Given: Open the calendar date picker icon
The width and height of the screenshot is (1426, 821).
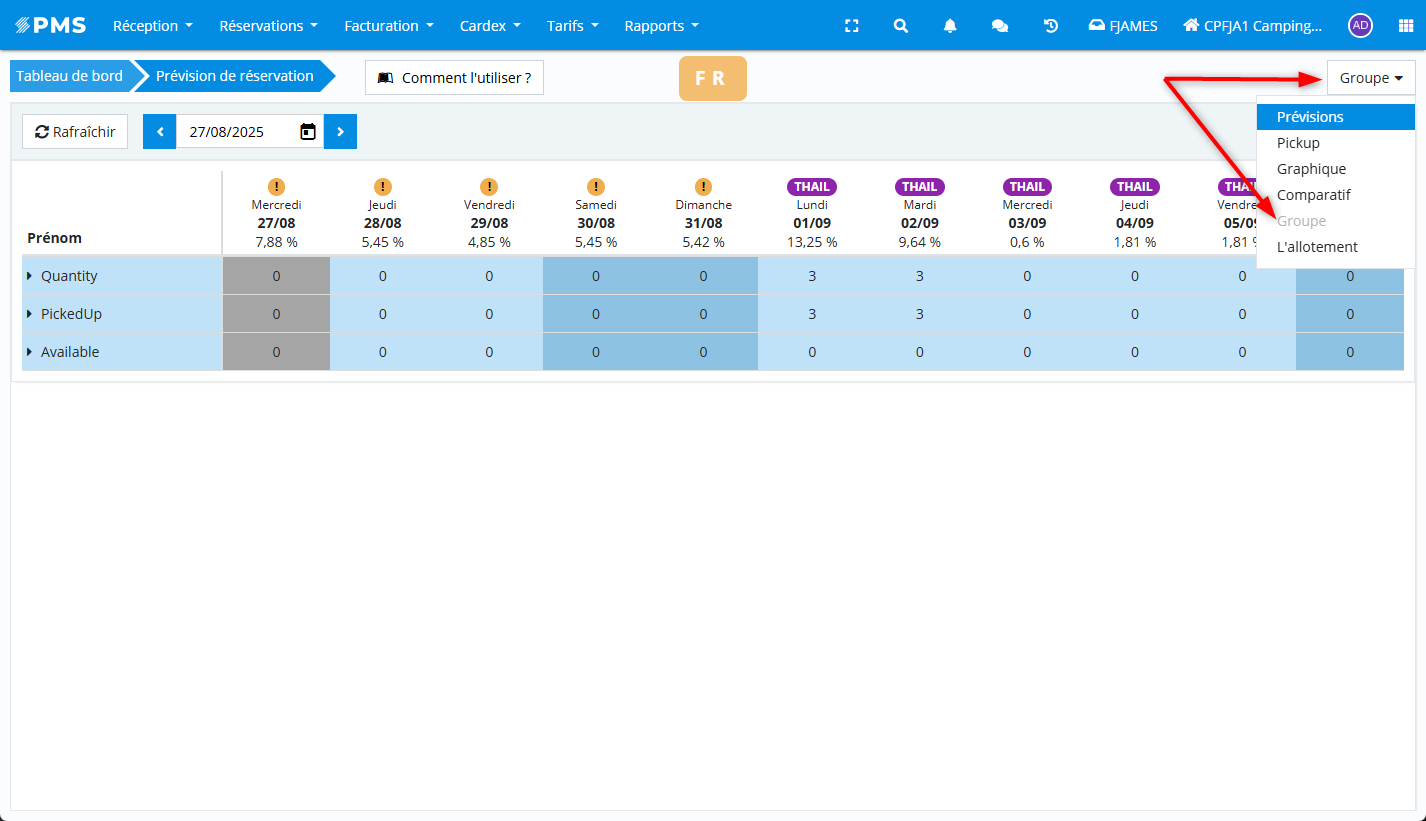Looking at the screenshot, I should (308, 131).
